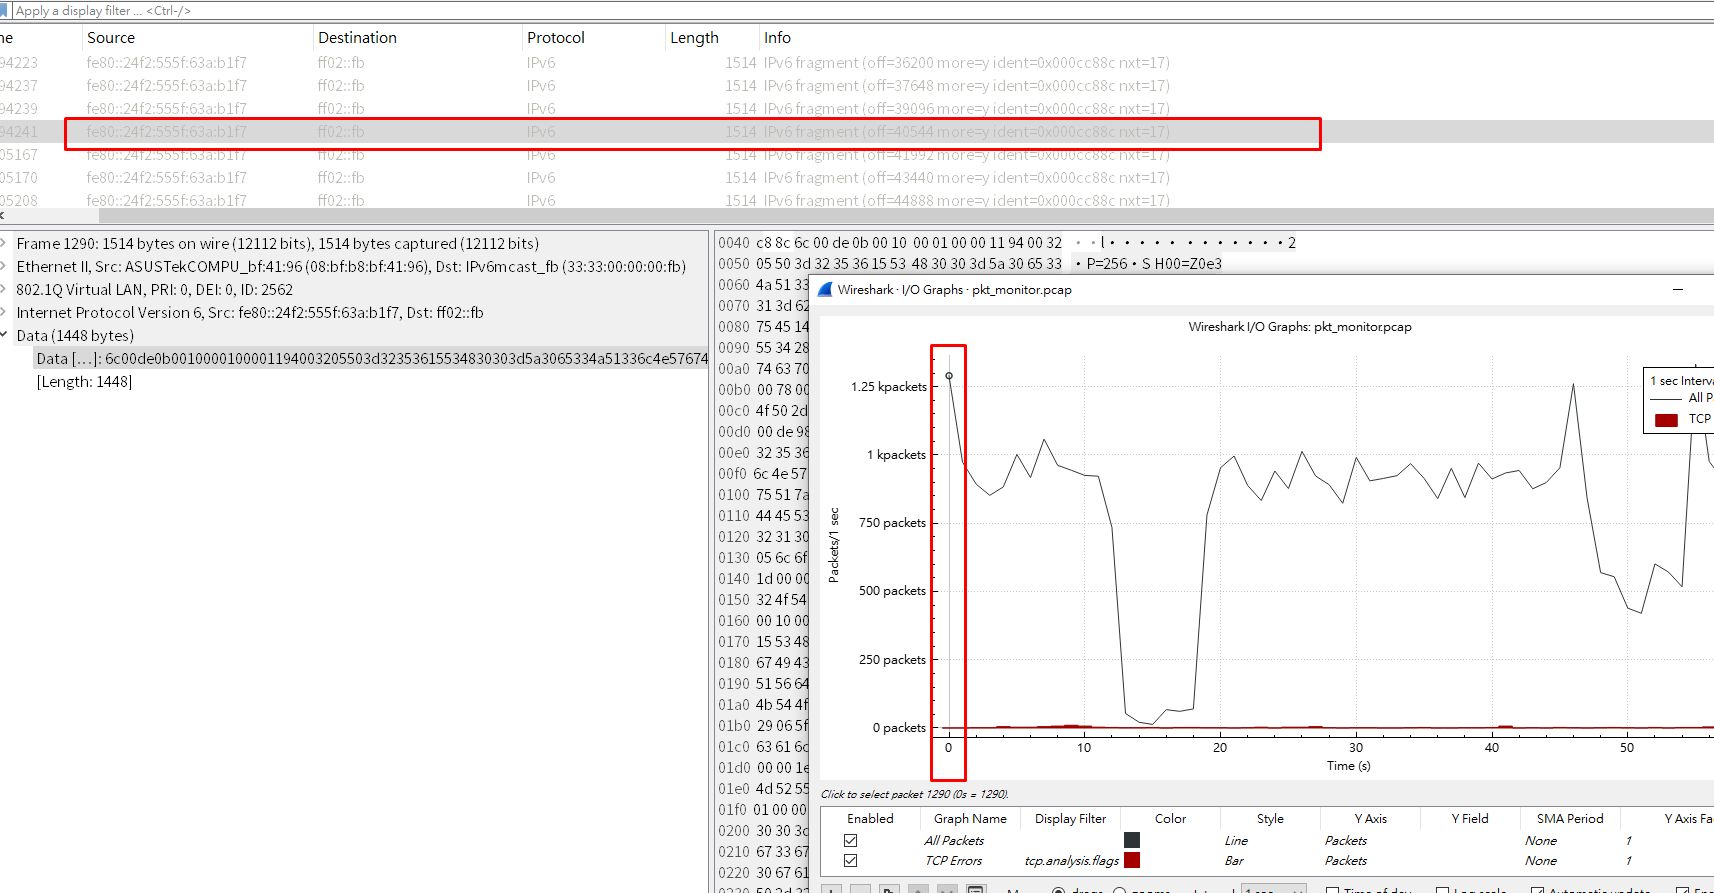Collapse the Data (1448 bytes) node
The width and height of the screenshot is (1714, 893).
coord(5,336)
